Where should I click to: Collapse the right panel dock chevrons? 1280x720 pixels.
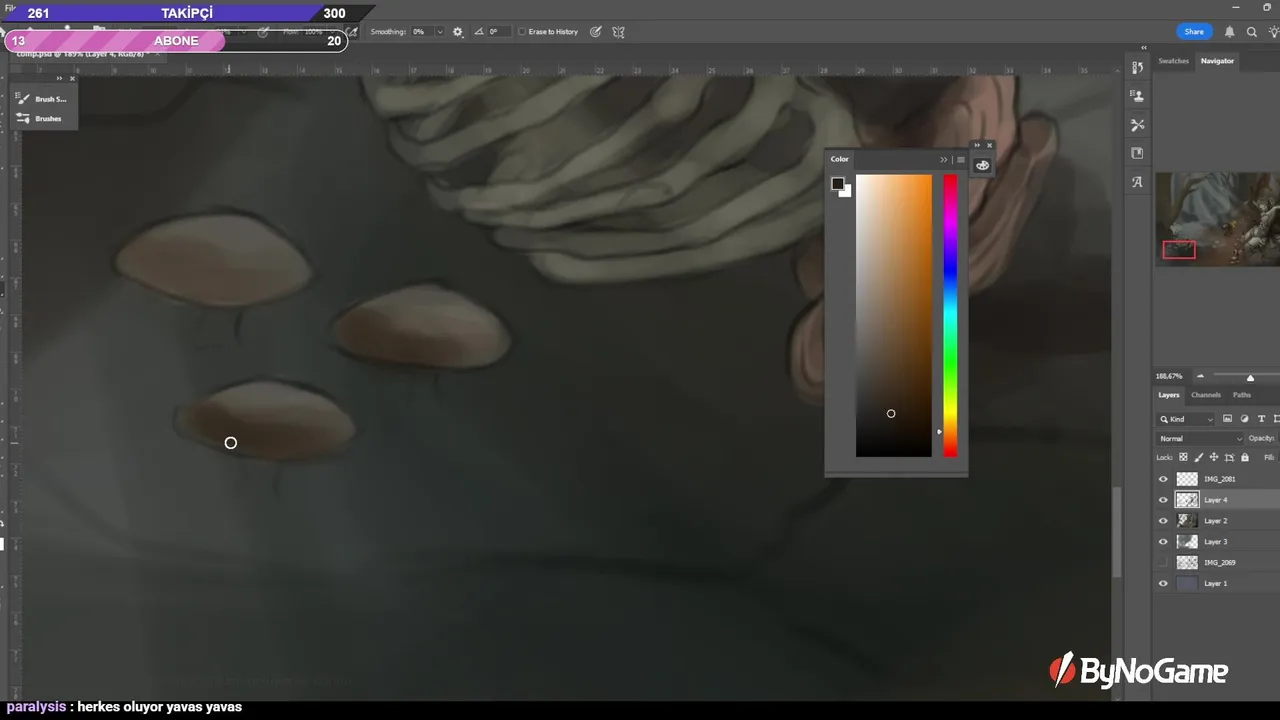tap(1144, 47)
